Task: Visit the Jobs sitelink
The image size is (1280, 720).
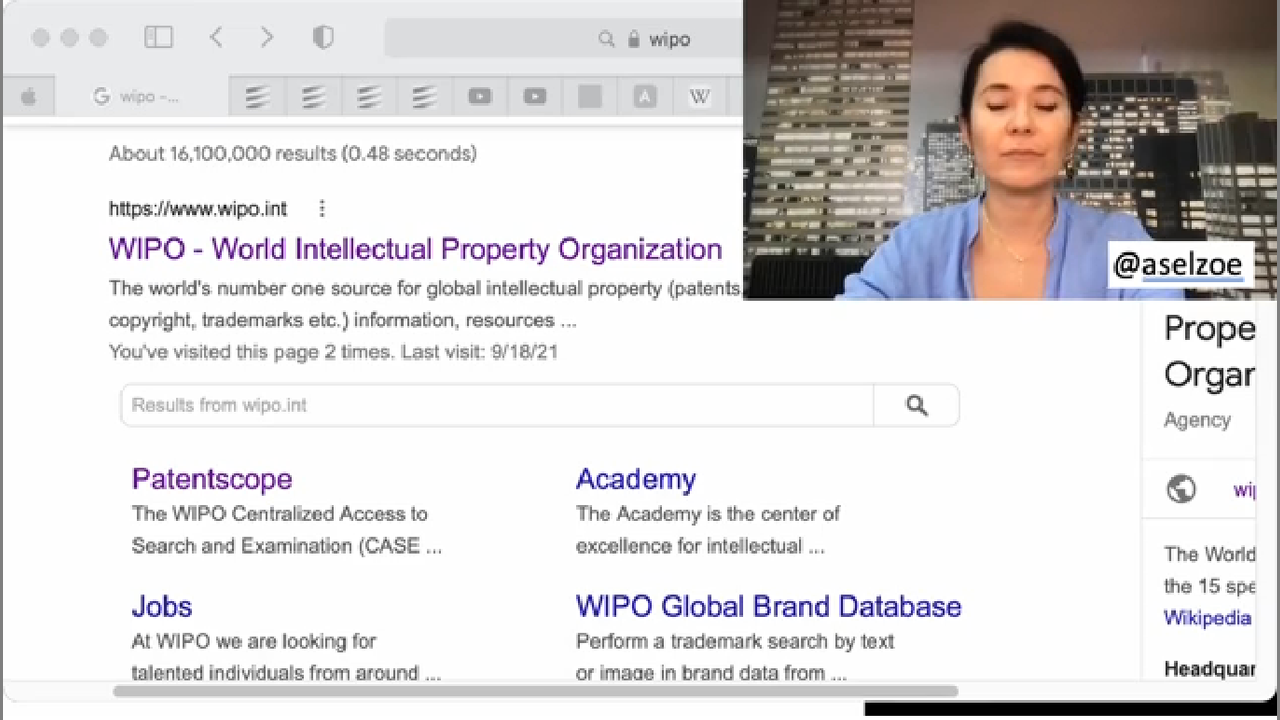Action: coord(161,607)
